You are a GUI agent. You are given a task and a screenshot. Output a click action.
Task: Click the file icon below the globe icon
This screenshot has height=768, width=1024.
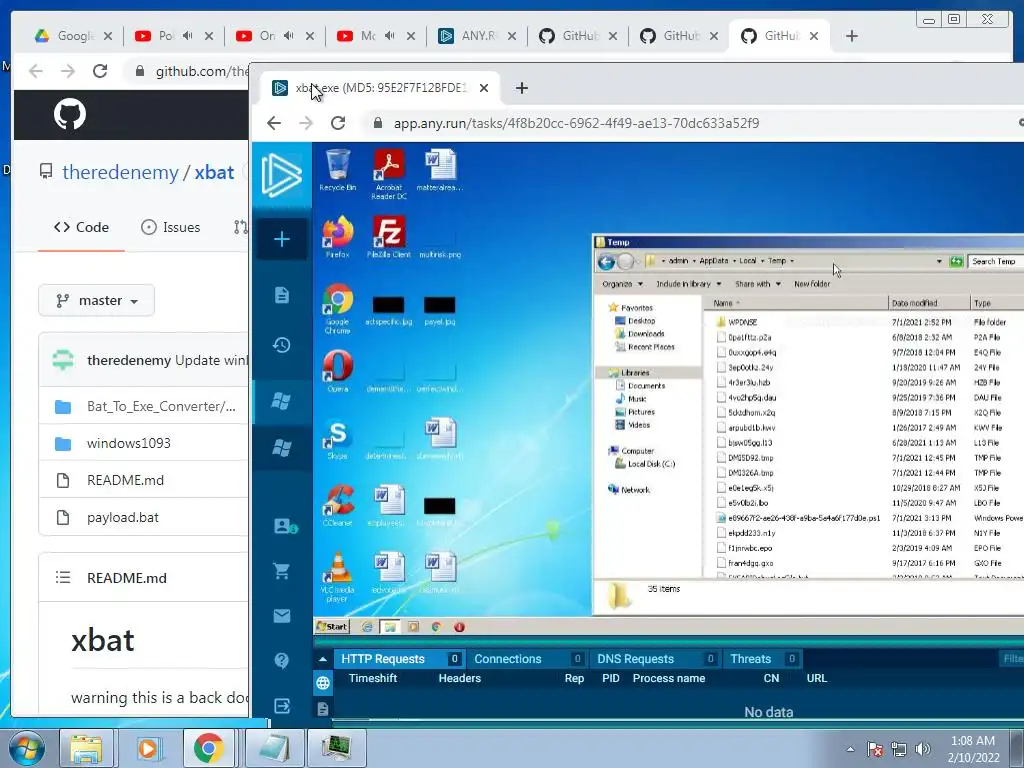pyautogui.click(x=323, y=709)
